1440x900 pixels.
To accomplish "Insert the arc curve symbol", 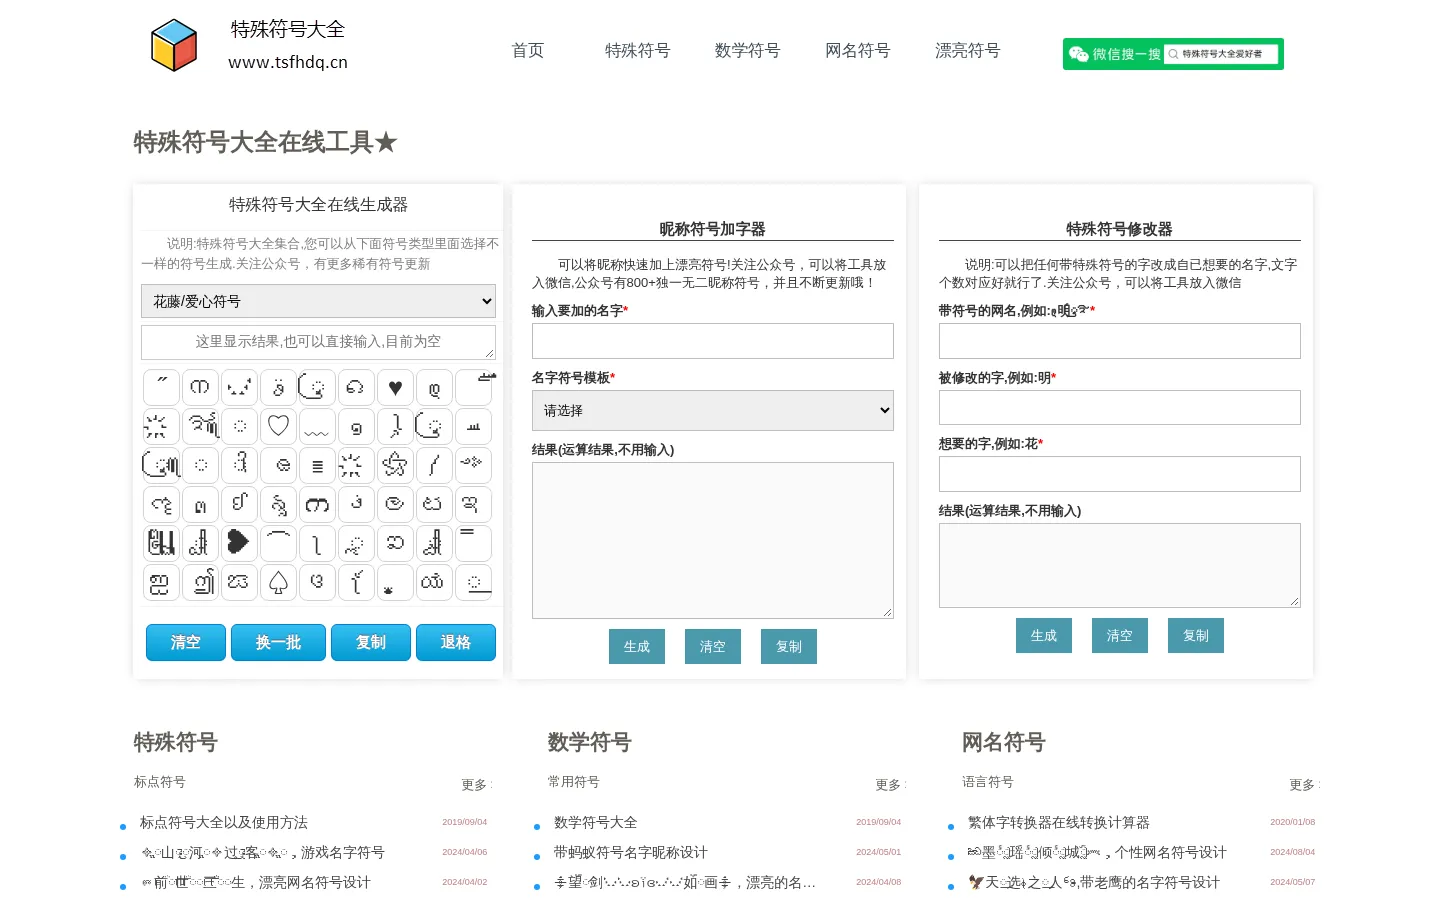I will point(278,543).
